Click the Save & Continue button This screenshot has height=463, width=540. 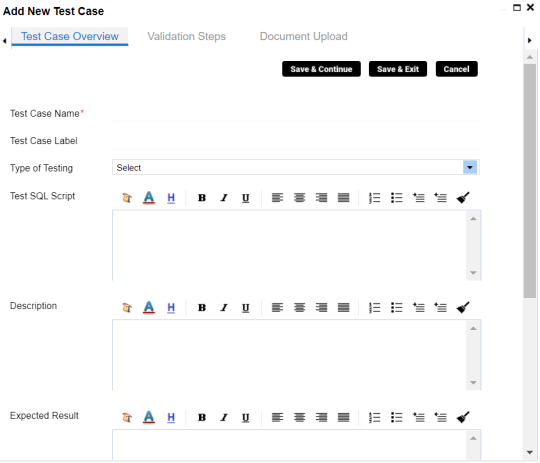321,69
